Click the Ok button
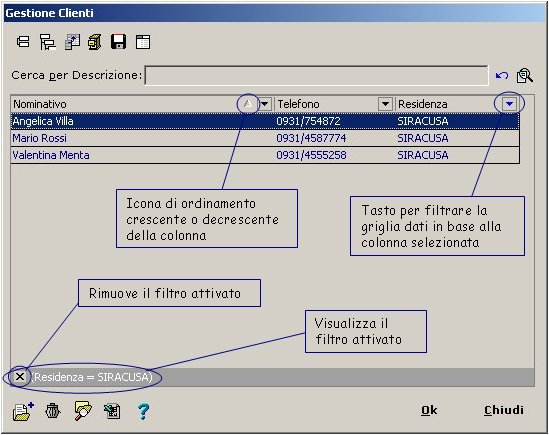Screen dimensions: 549x435 429,410
